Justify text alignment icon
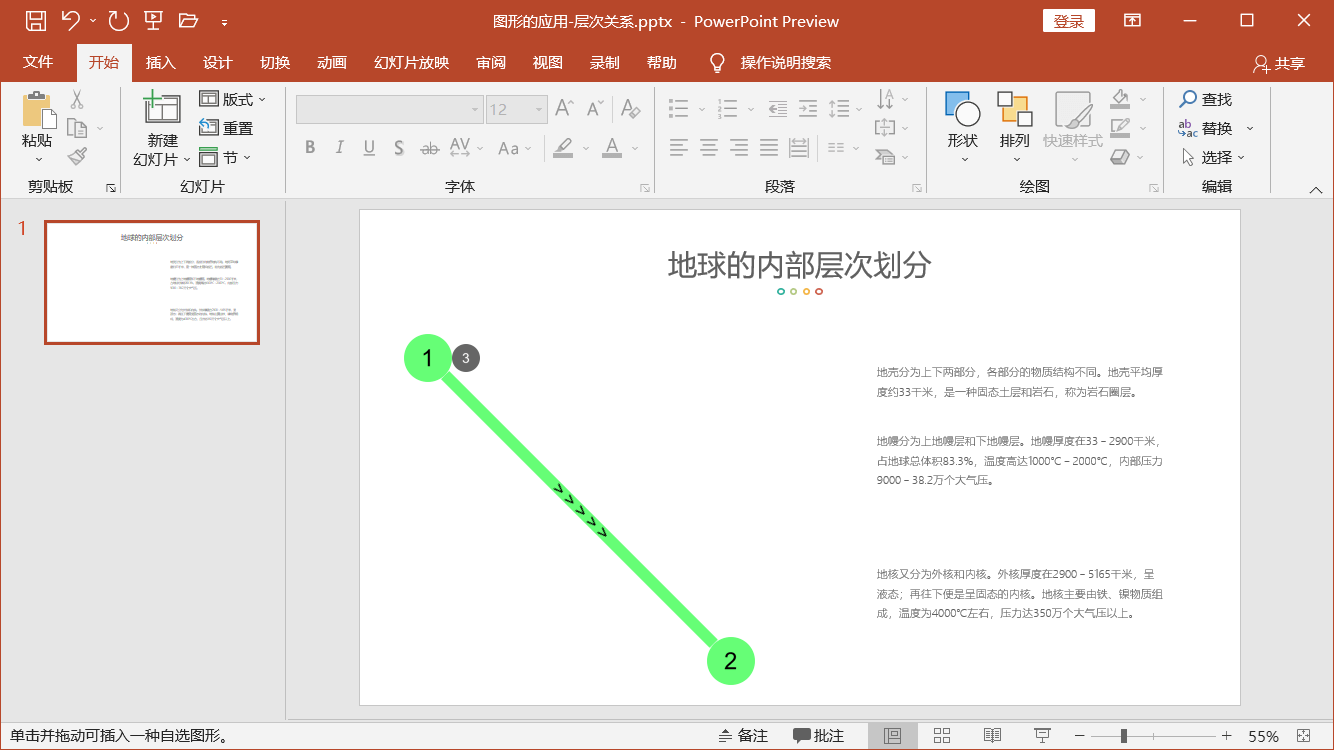The image size is (1334, 750). click(x=769, y=148)
